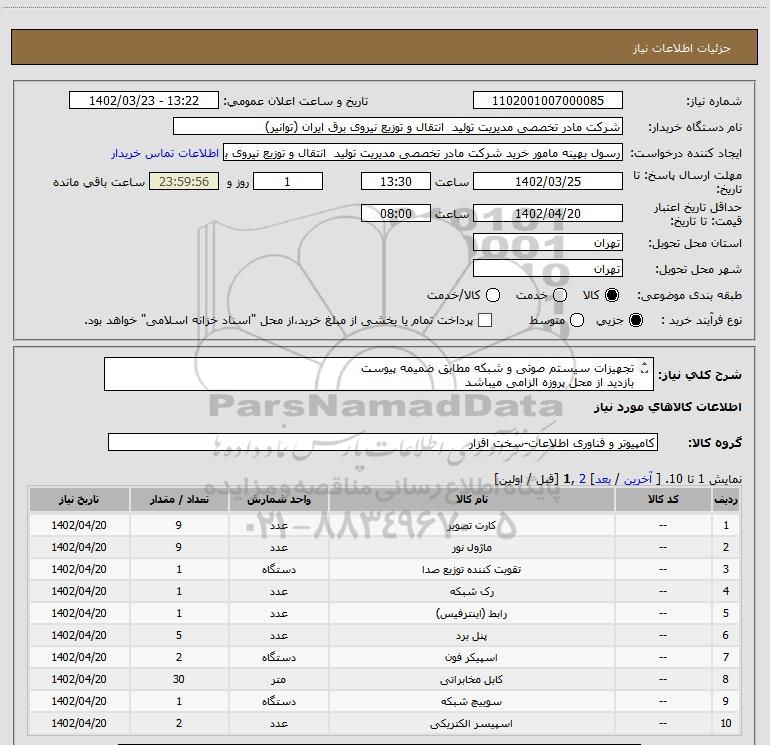Image resolution: width=770 pixels, height=745 pixels.
Task: Select the پنل برد item row
Action: (384, 635)
